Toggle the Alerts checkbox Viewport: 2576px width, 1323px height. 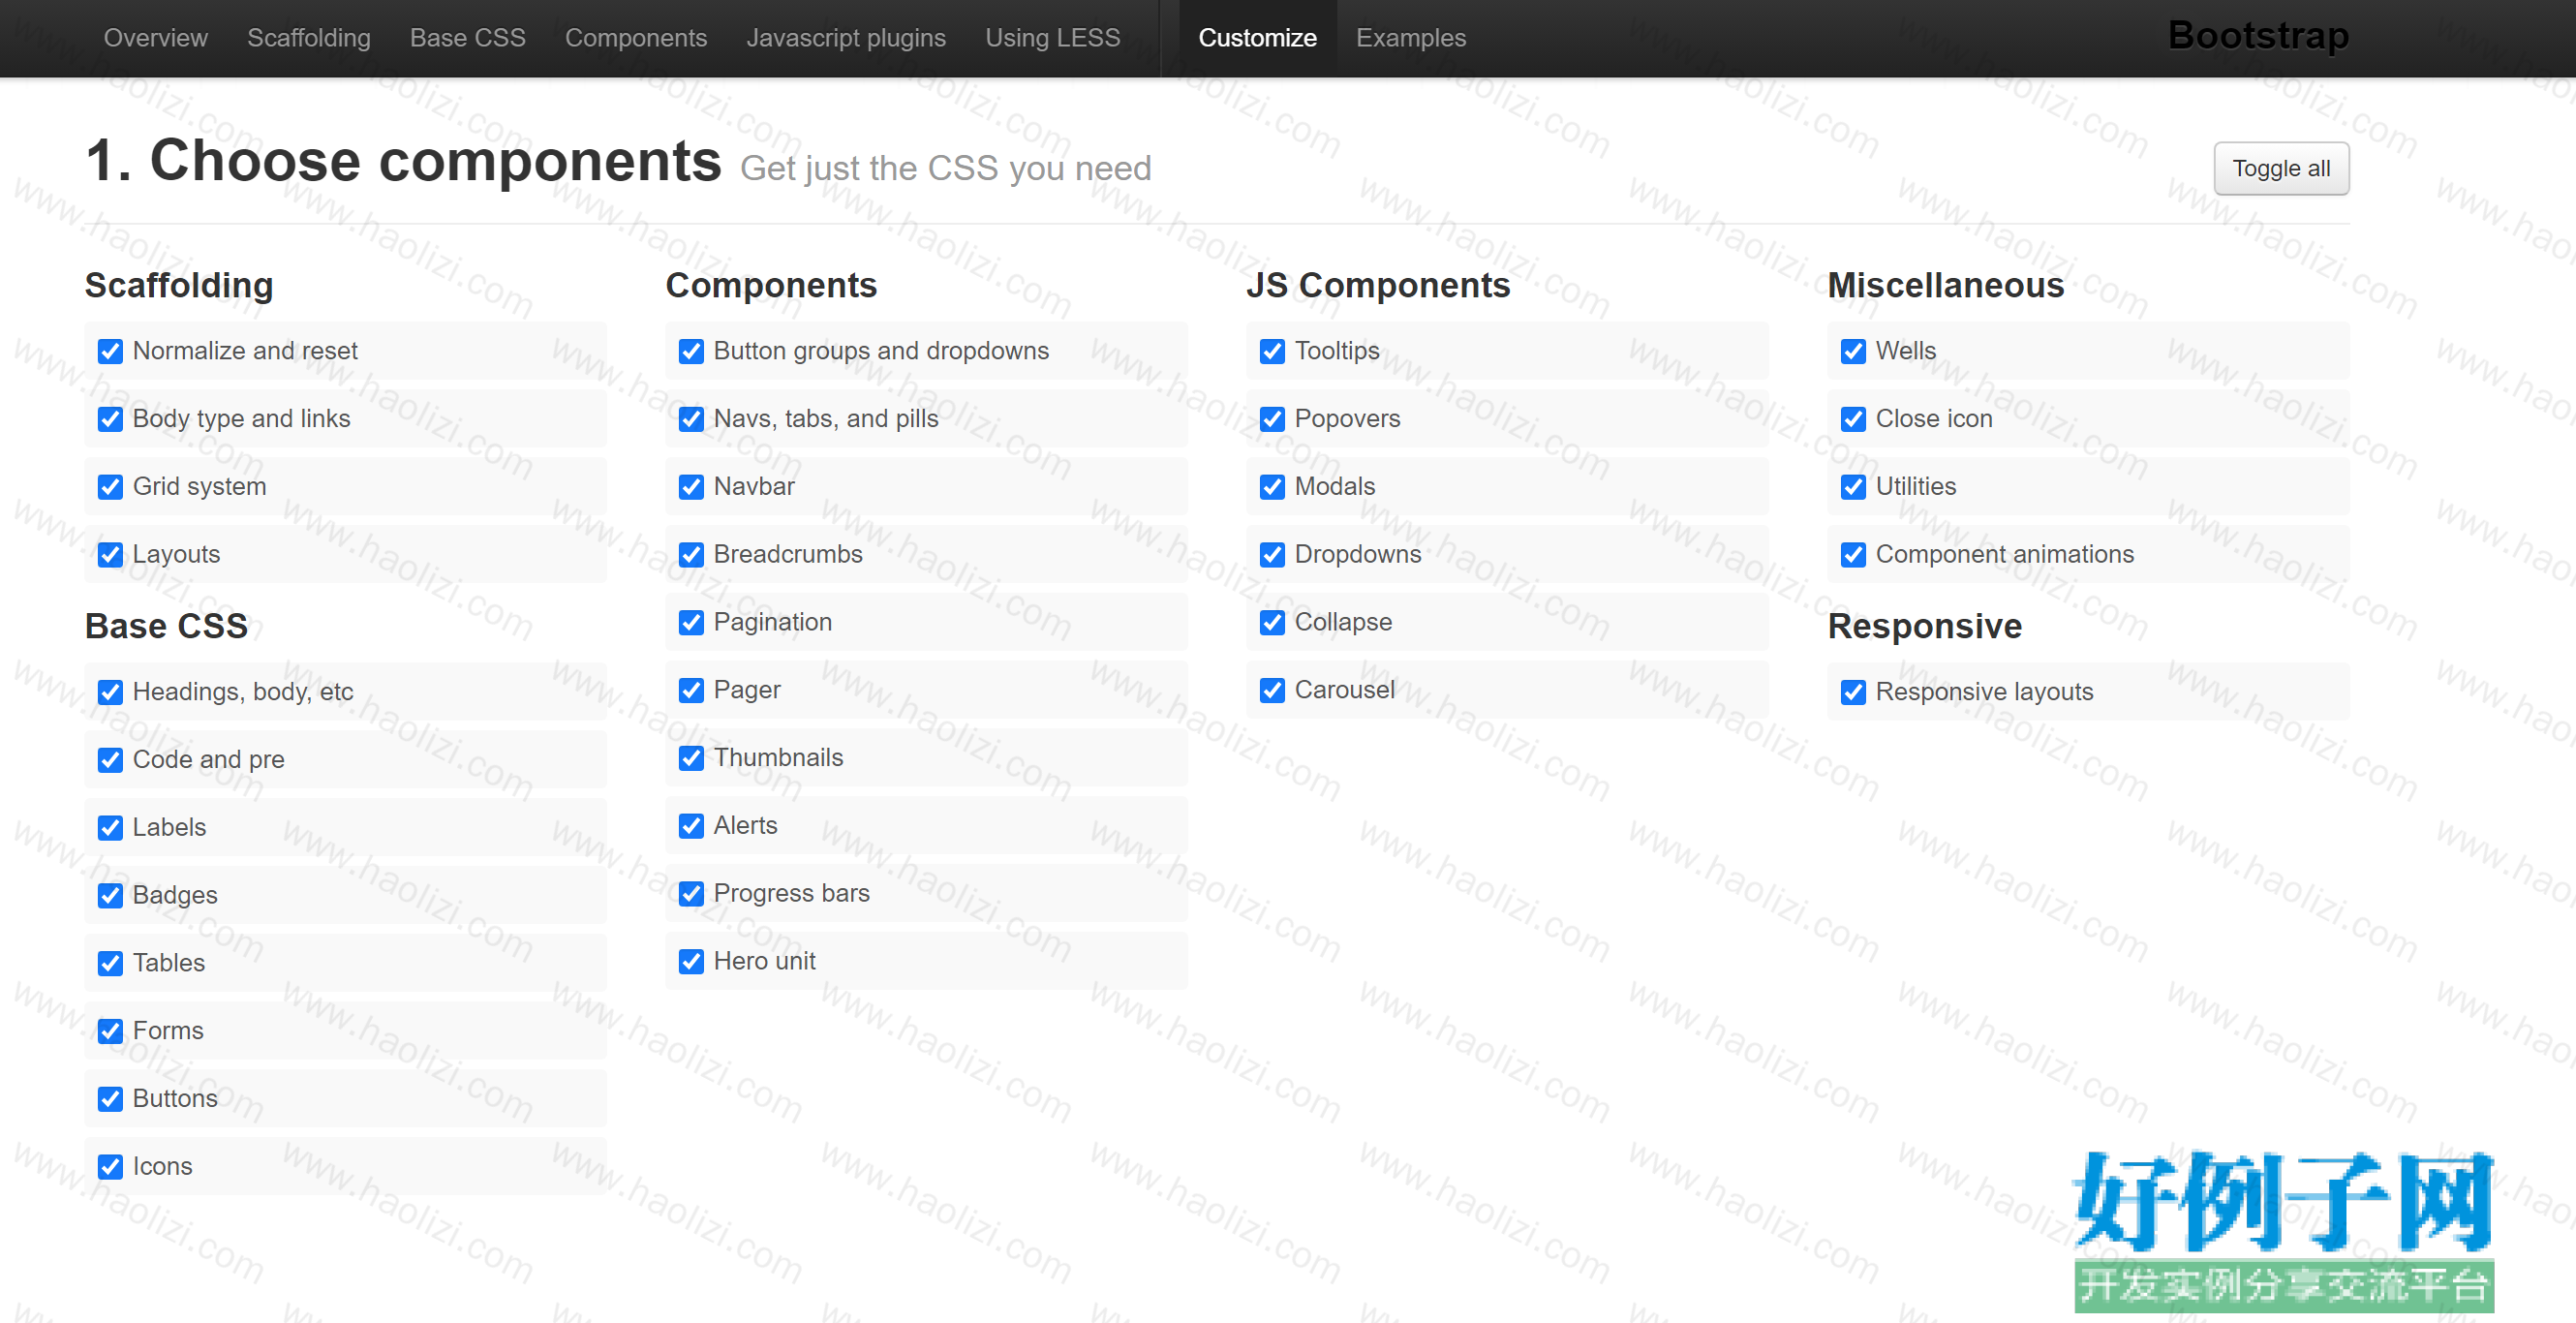tap(691, 827)
